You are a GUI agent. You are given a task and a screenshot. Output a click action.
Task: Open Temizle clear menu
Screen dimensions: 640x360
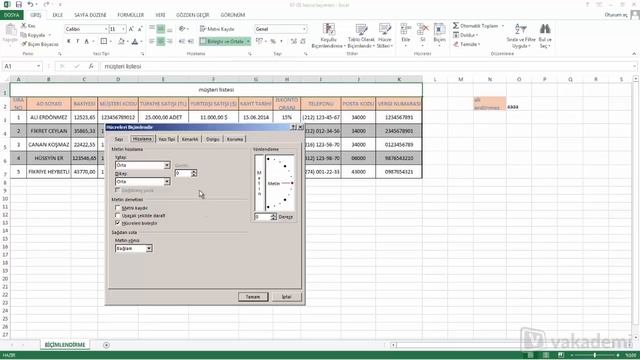pyautogui.click(x=467, y=44)
